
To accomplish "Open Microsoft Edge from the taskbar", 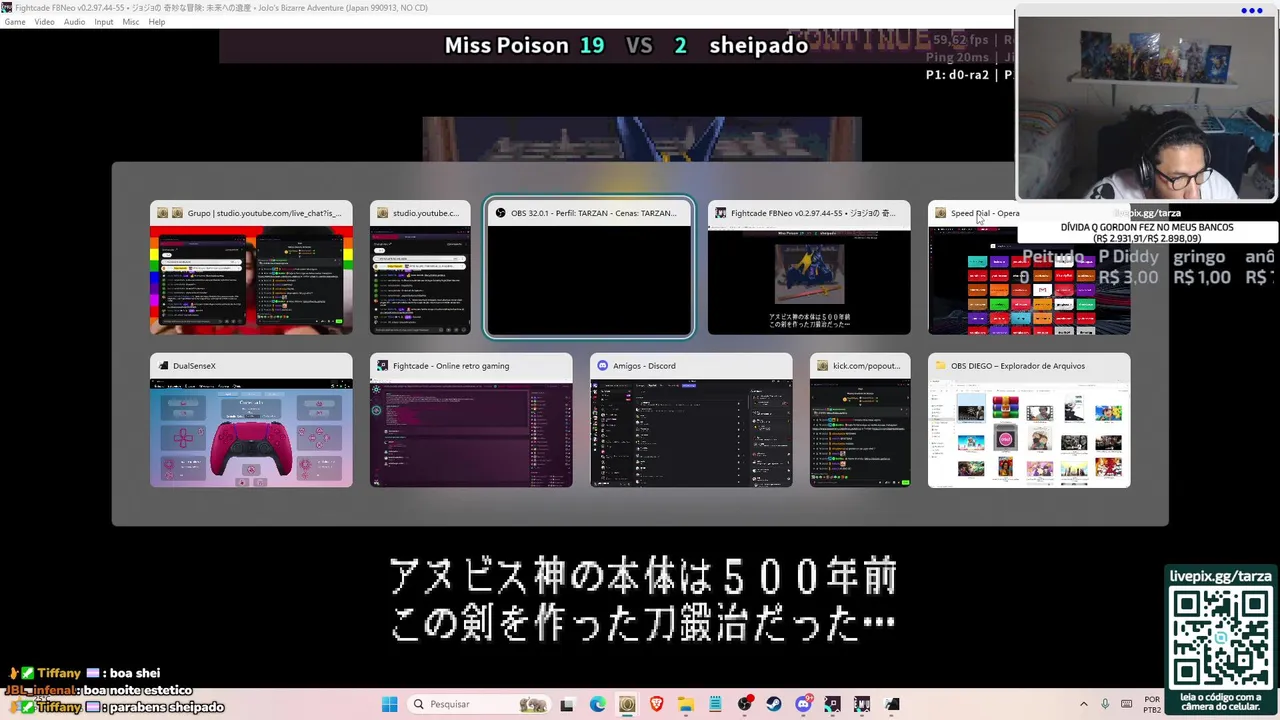I will [x=597, y=704].
